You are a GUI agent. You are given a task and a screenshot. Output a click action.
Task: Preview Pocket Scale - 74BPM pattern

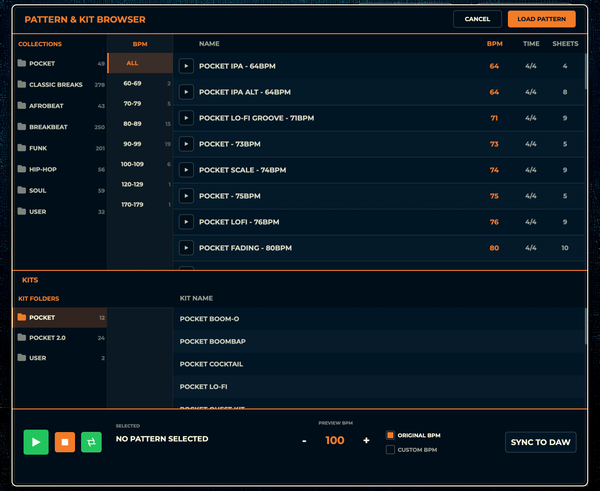[186, 170]
